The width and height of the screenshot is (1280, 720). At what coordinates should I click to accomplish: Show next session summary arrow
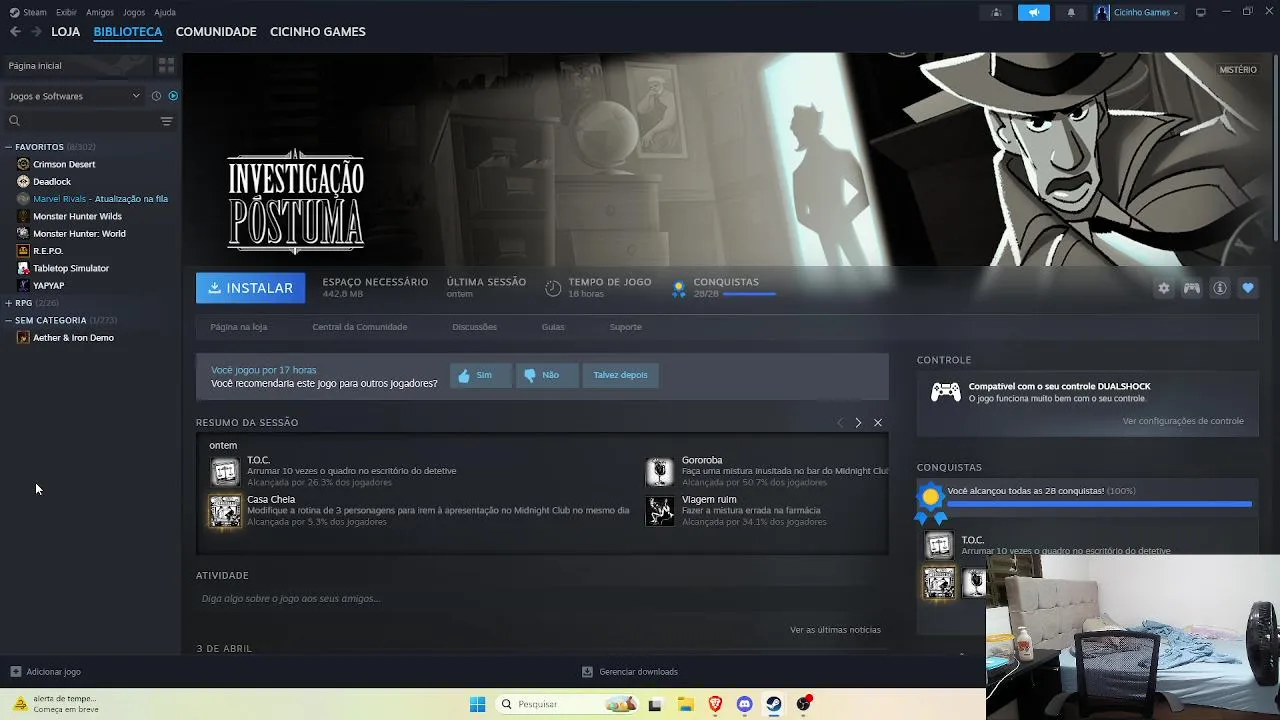pyautogui.click(x=858, y=423)
